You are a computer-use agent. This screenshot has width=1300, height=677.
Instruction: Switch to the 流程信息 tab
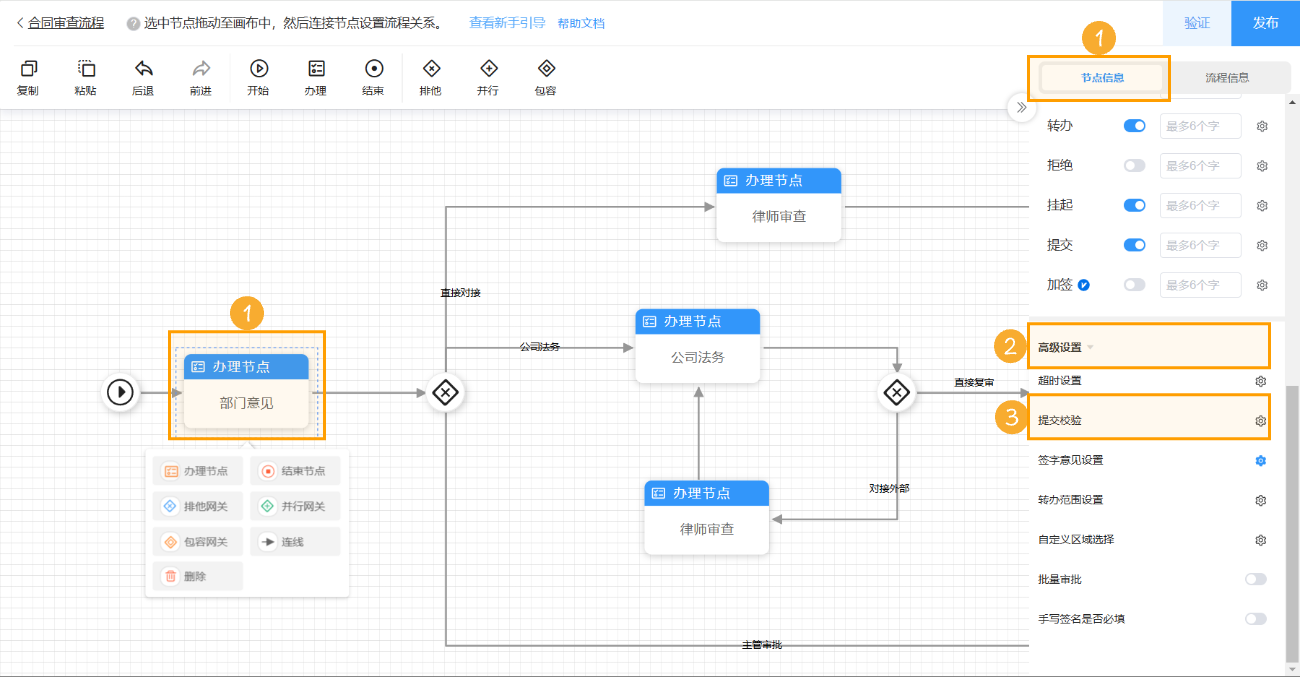click(x=1226, y=77)
